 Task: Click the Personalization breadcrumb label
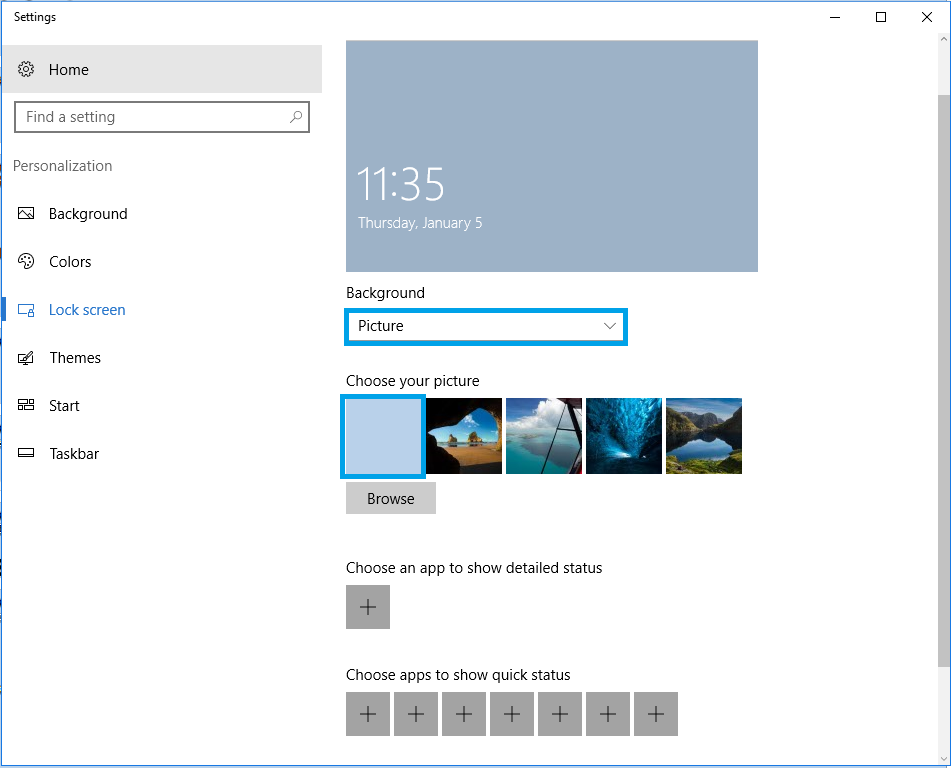pyautogui.click(x=62, y=165)
